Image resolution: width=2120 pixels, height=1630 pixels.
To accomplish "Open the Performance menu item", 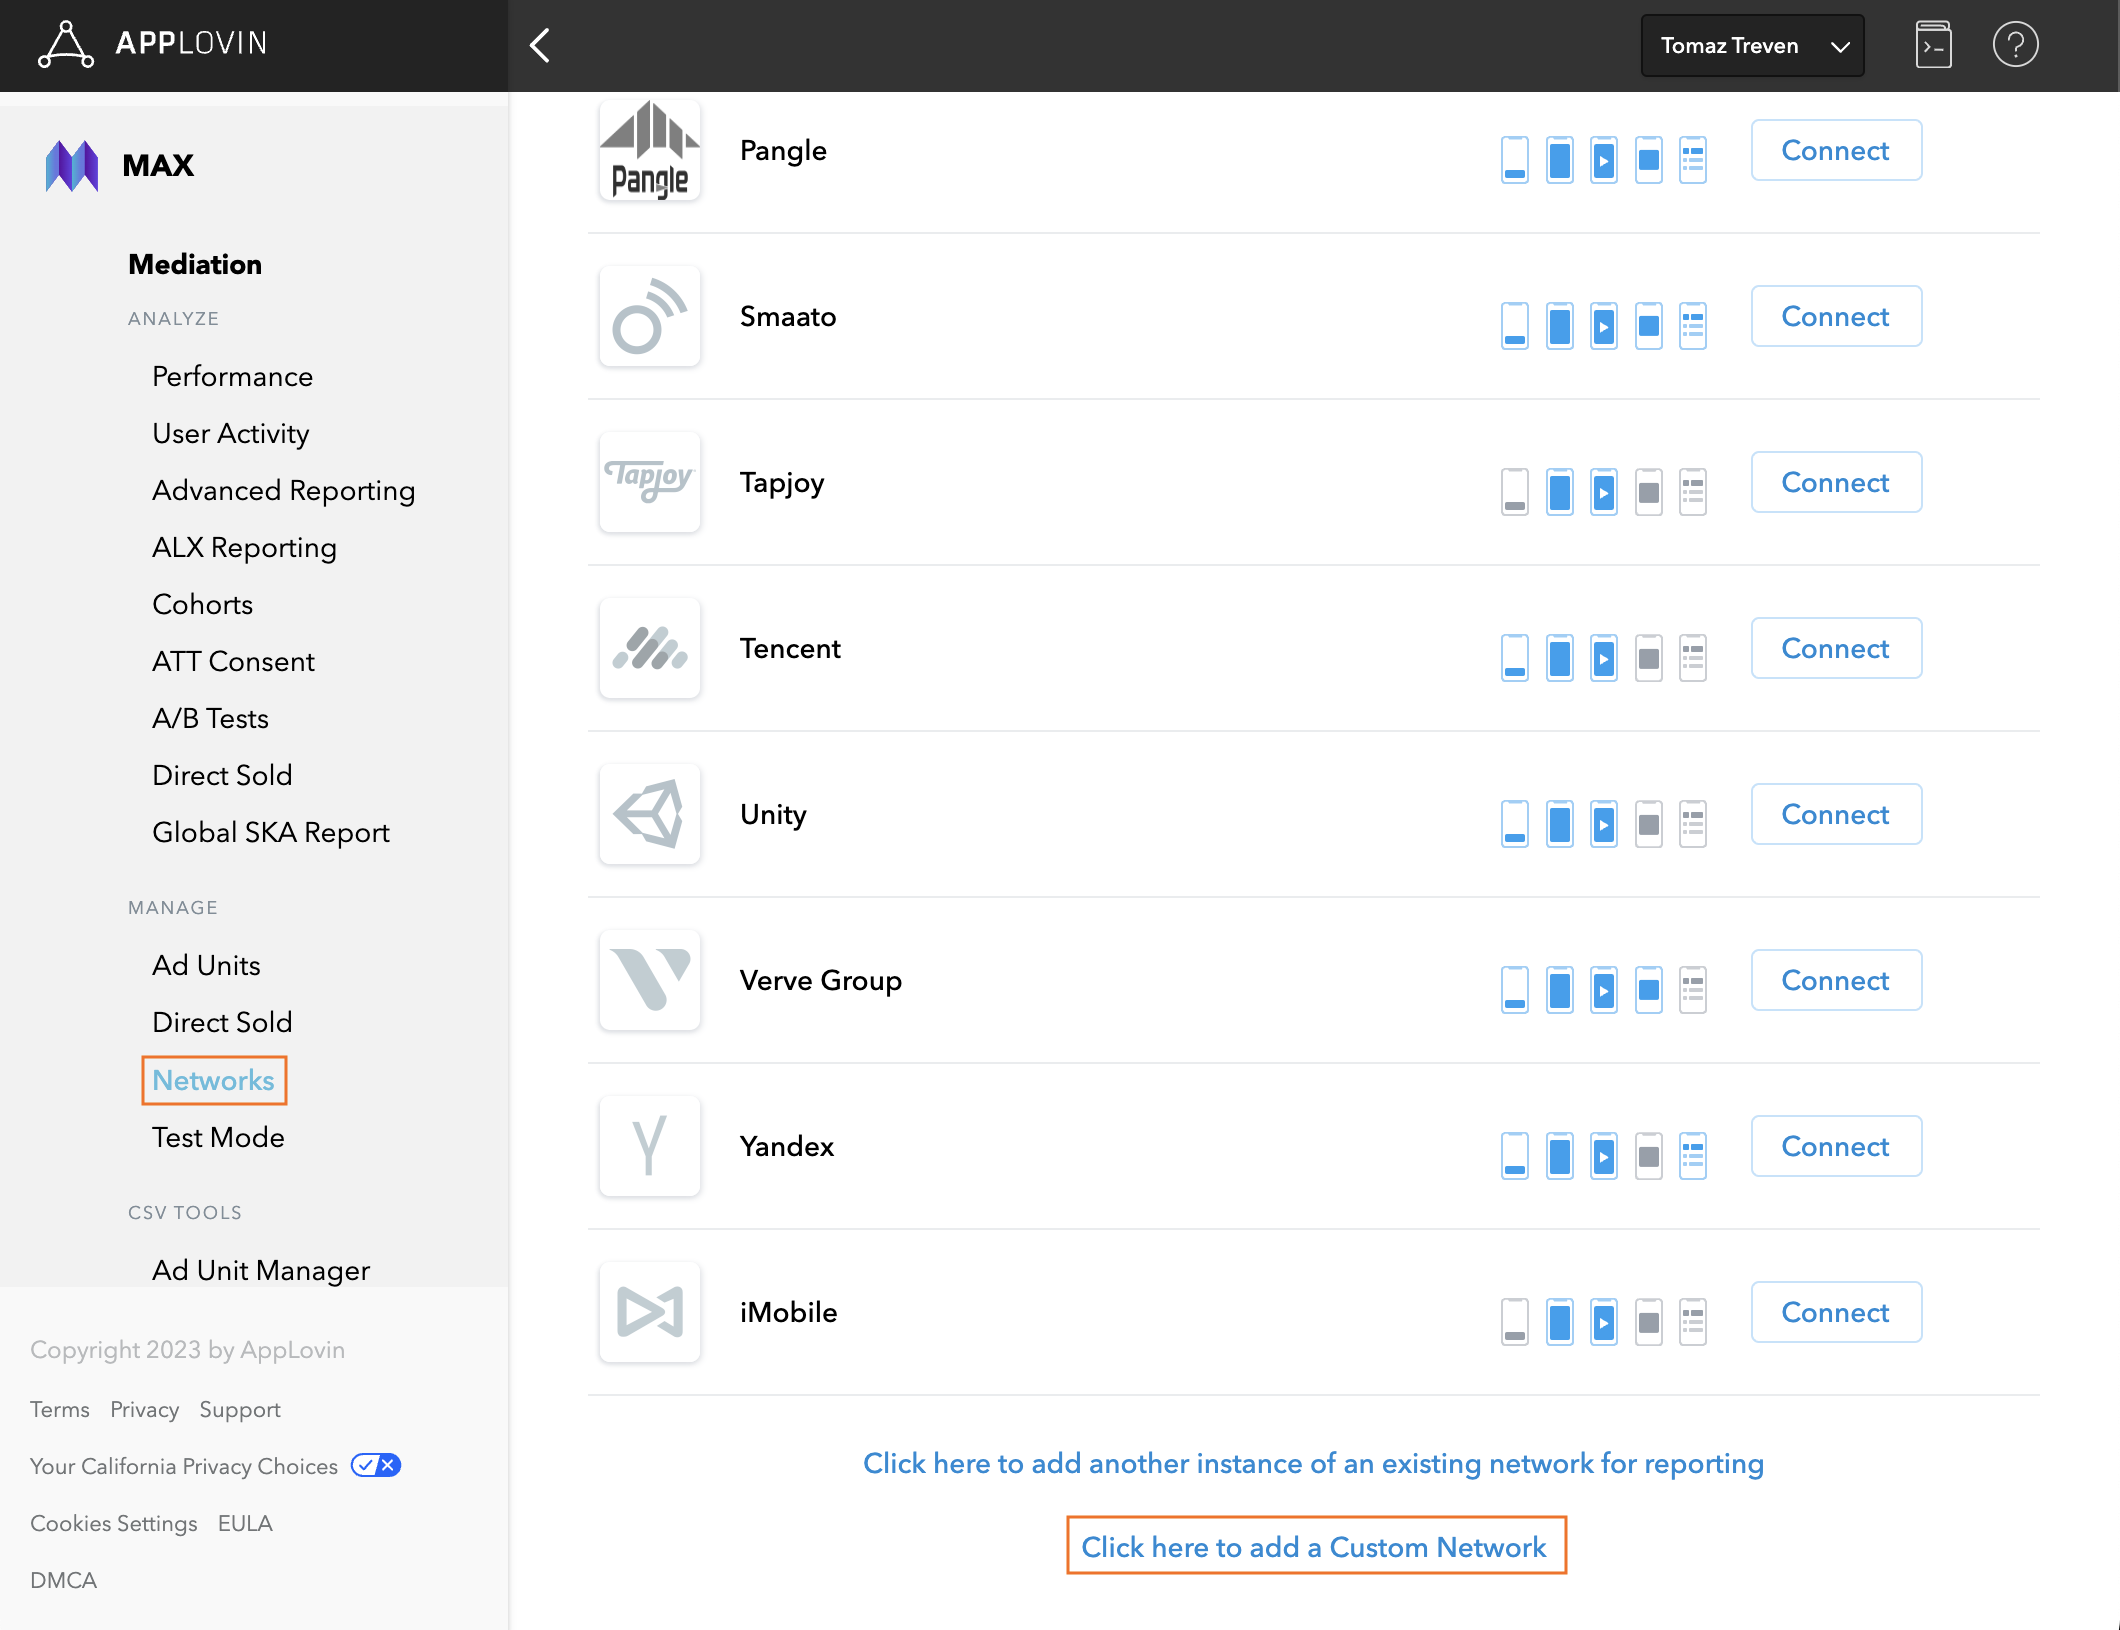I will coord(232,376).
